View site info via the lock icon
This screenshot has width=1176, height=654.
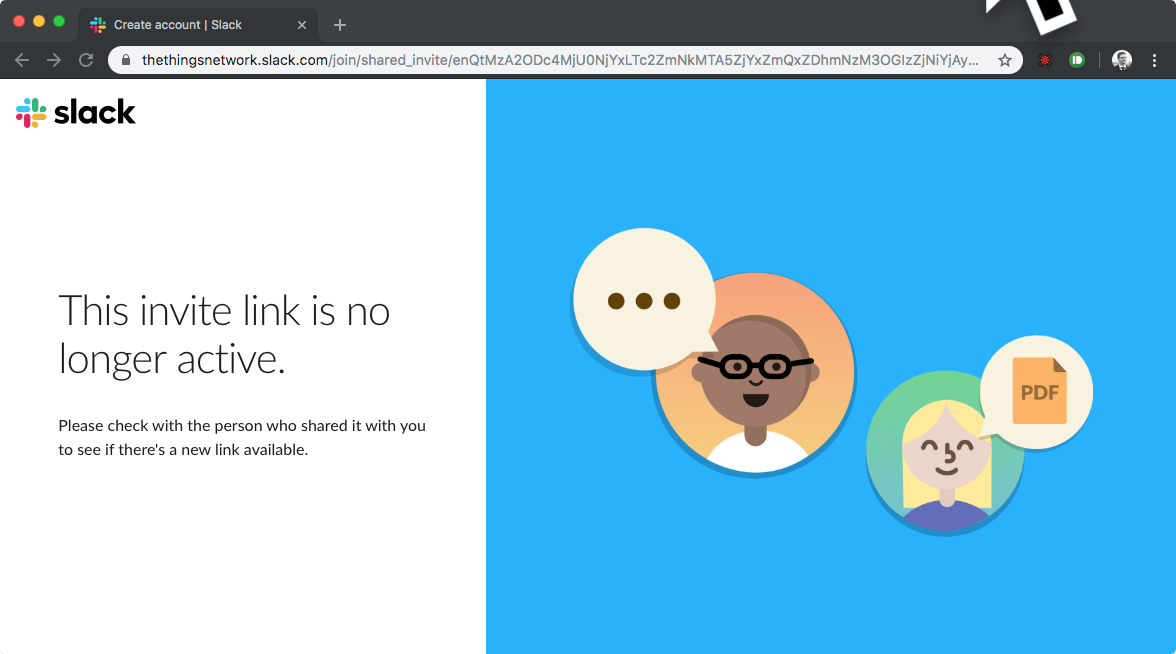pyautogui.click(x=125, y=60)
